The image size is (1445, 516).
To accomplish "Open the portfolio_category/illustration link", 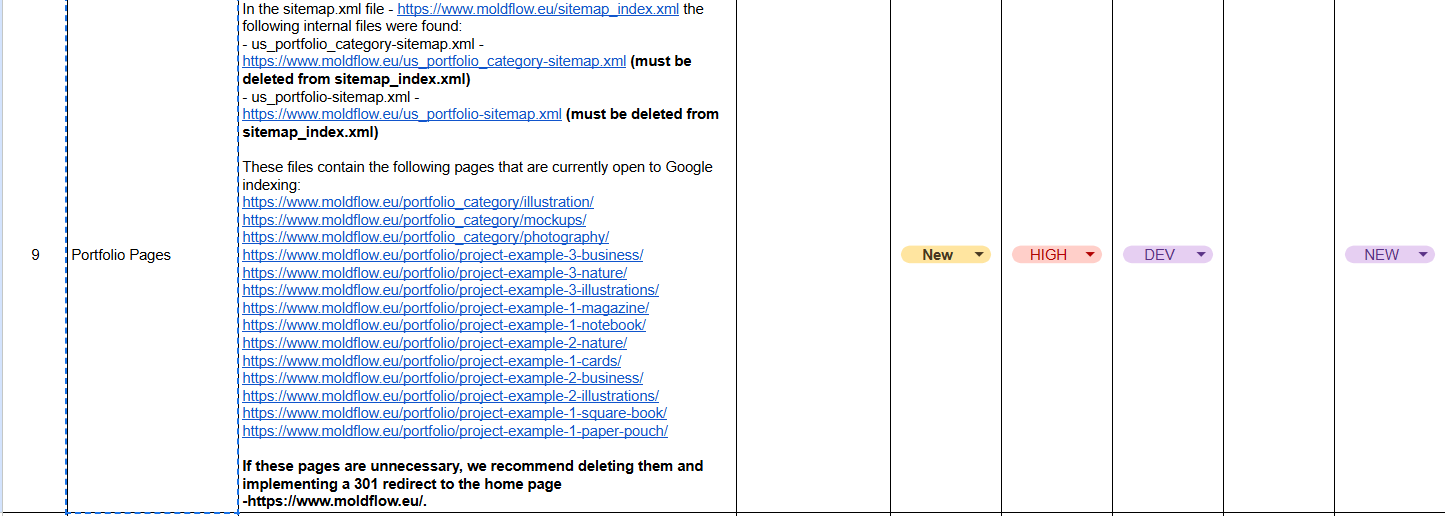I will [x=418, y=202].
